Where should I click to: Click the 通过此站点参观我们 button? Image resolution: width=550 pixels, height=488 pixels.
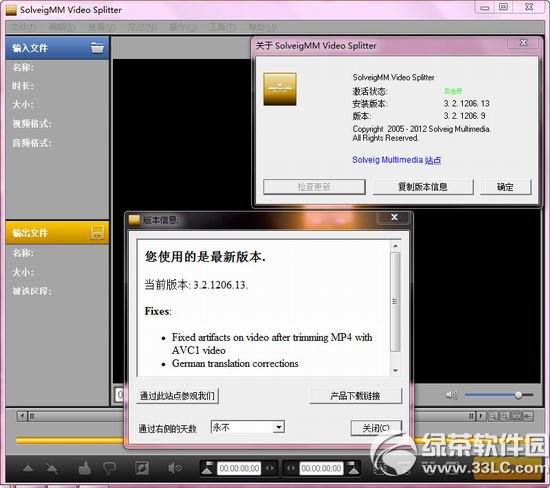coord(177,396)
